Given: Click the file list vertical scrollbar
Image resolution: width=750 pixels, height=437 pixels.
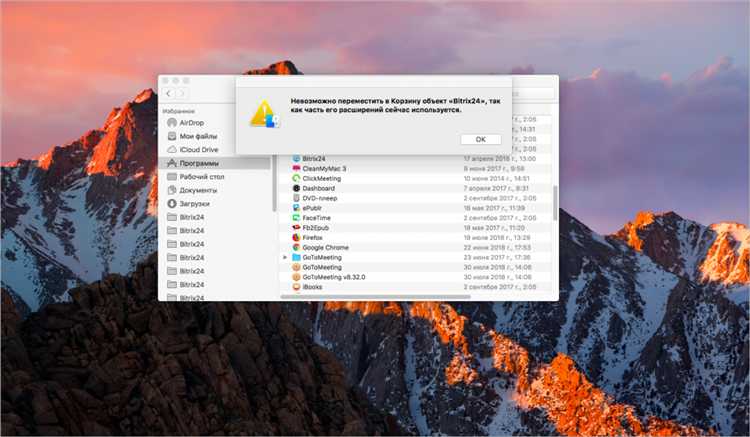Looking at the screenshot, I should click(x=555, y=203).
